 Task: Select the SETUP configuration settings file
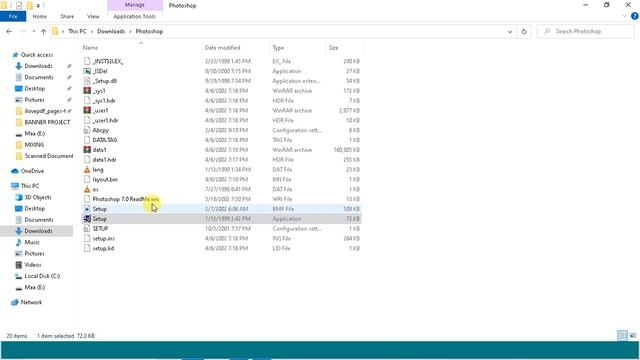point(100,229)
